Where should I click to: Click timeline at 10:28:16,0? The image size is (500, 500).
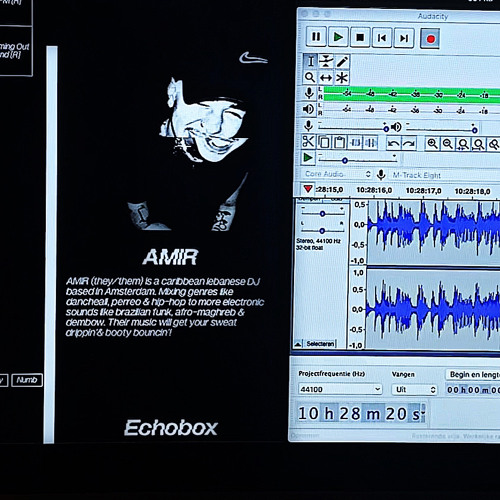pyautogui.click(x=374, y=190)
